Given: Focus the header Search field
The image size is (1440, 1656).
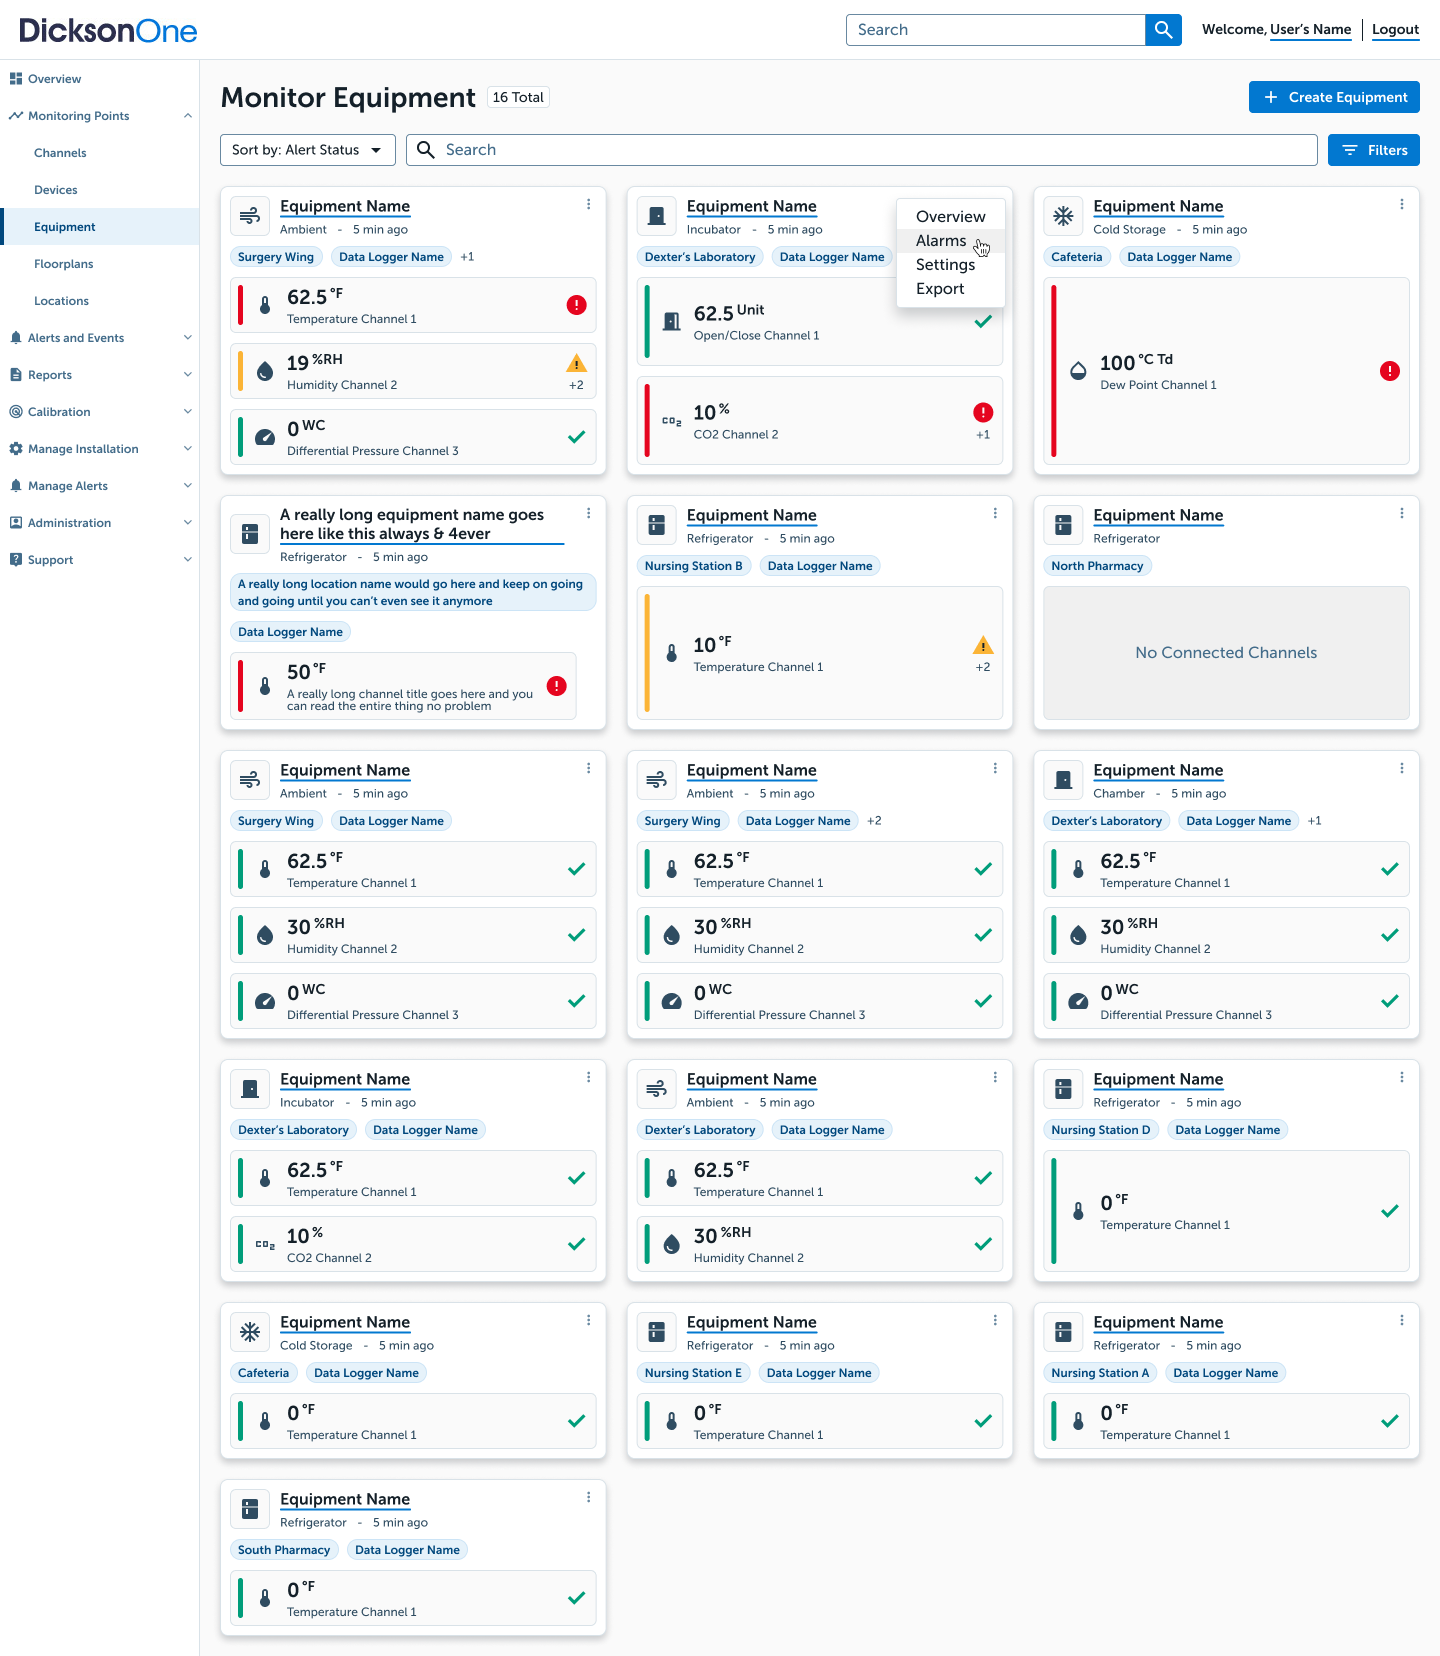Looking at the screenshot, I should 996,30.
